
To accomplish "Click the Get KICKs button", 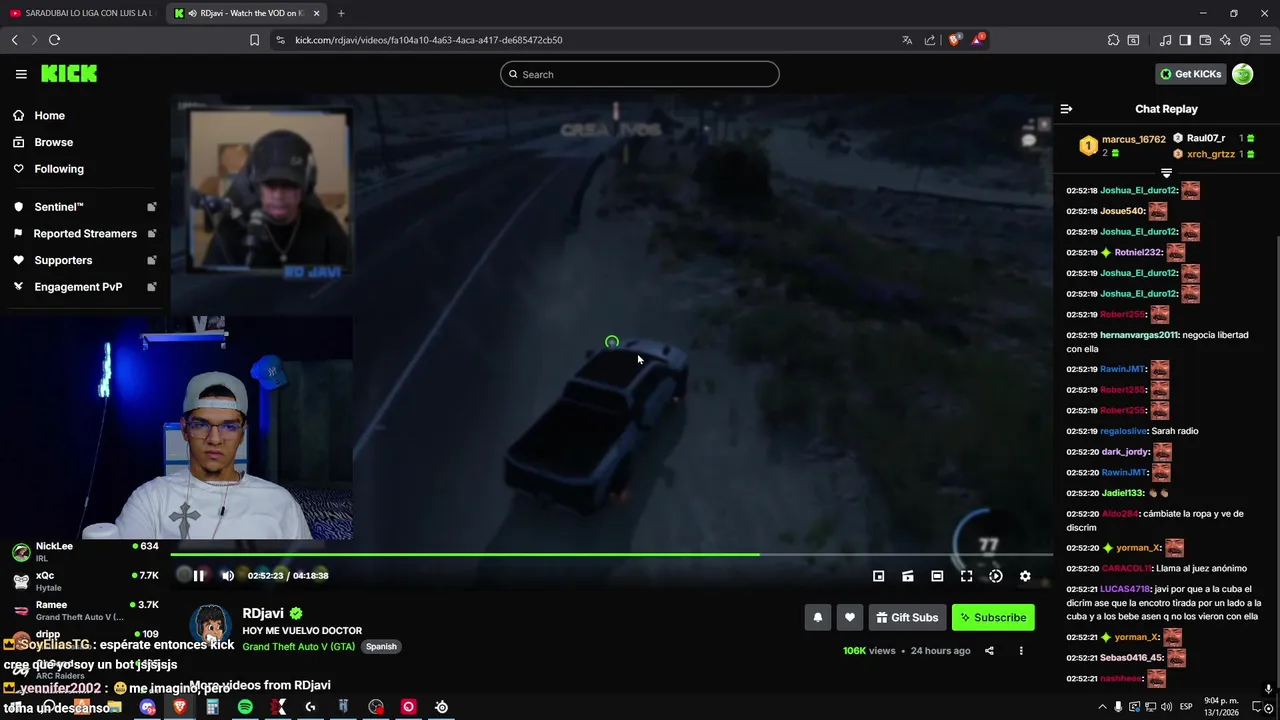I will pyautogui.click(x=1190, y=74).
